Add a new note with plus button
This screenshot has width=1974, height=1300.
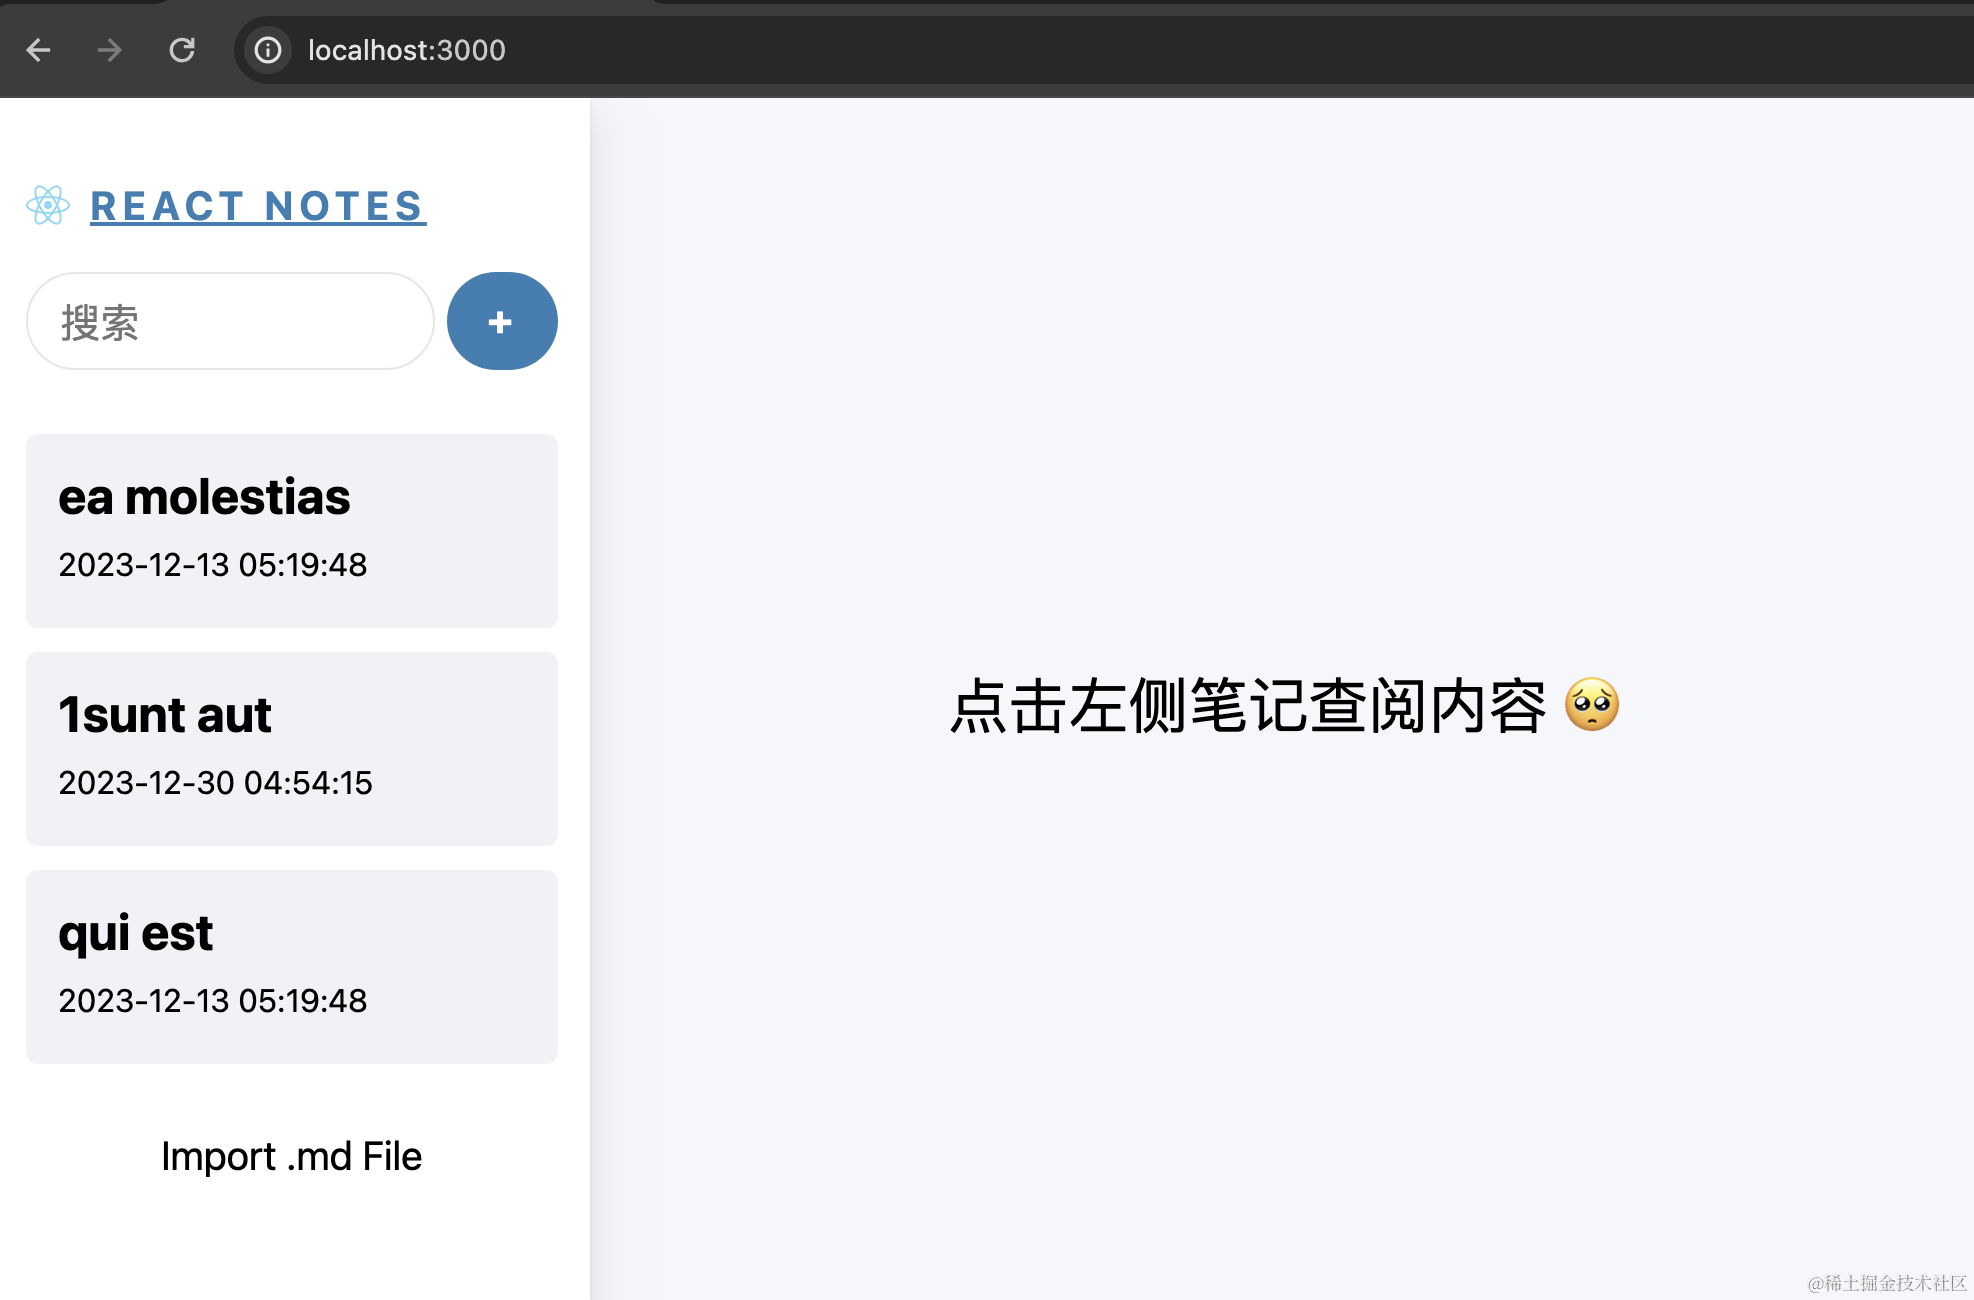pos(501,321)
